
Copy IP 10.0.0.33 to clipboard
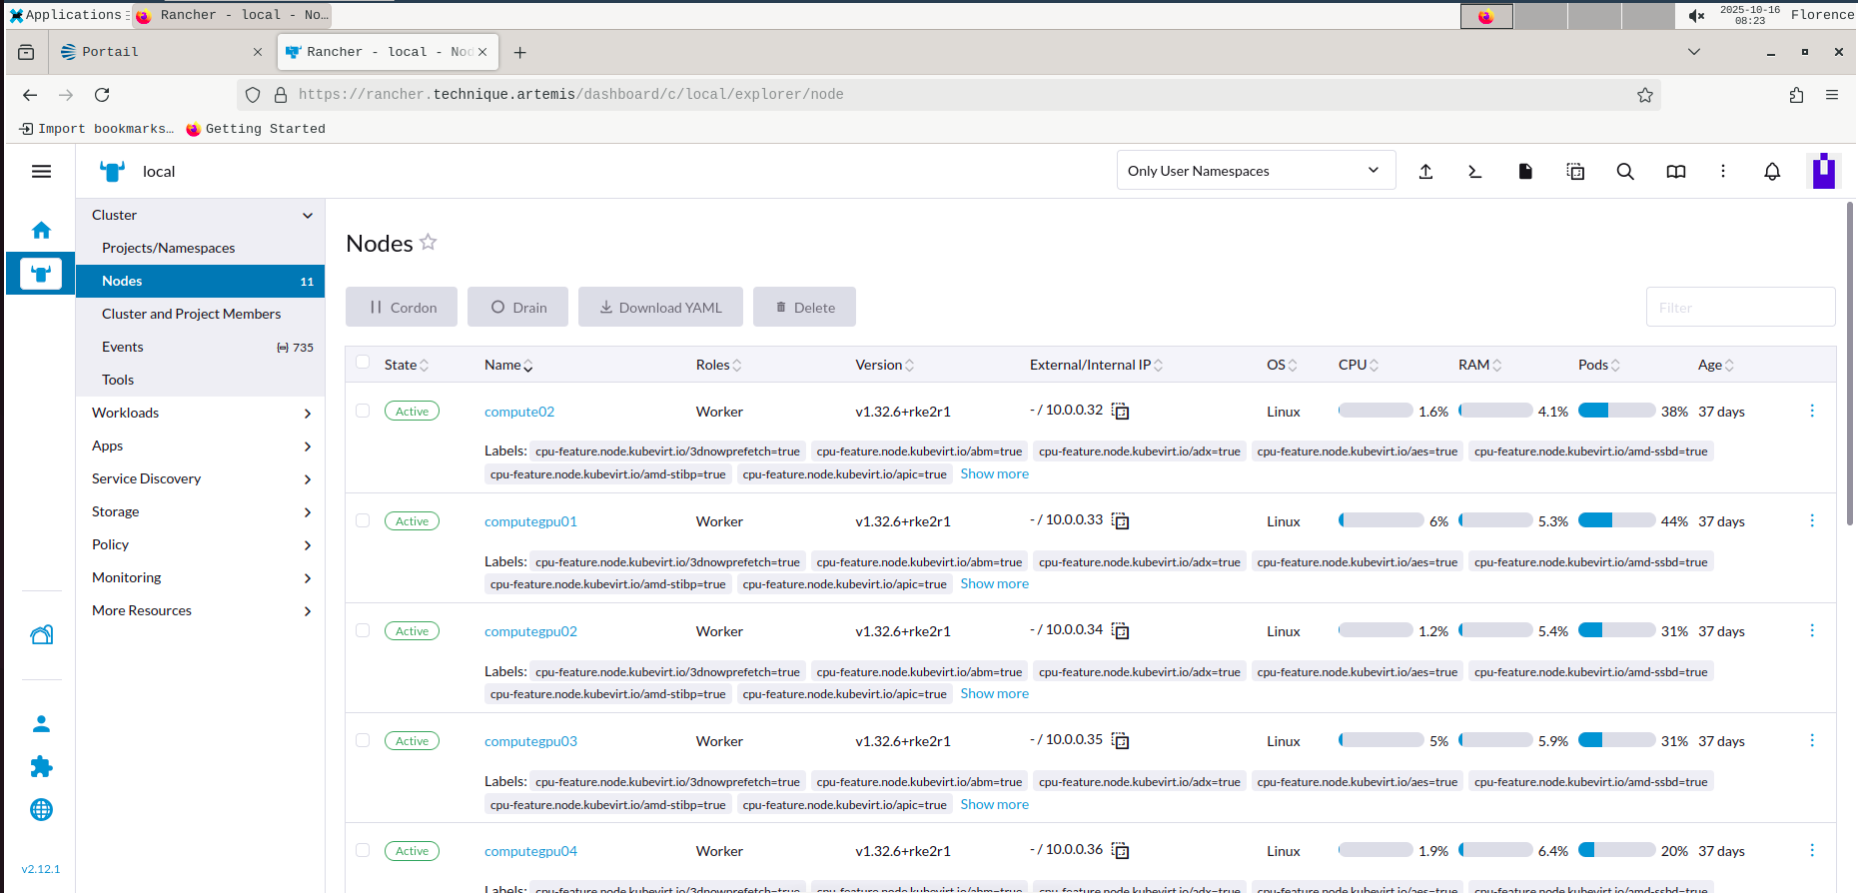1121,521
